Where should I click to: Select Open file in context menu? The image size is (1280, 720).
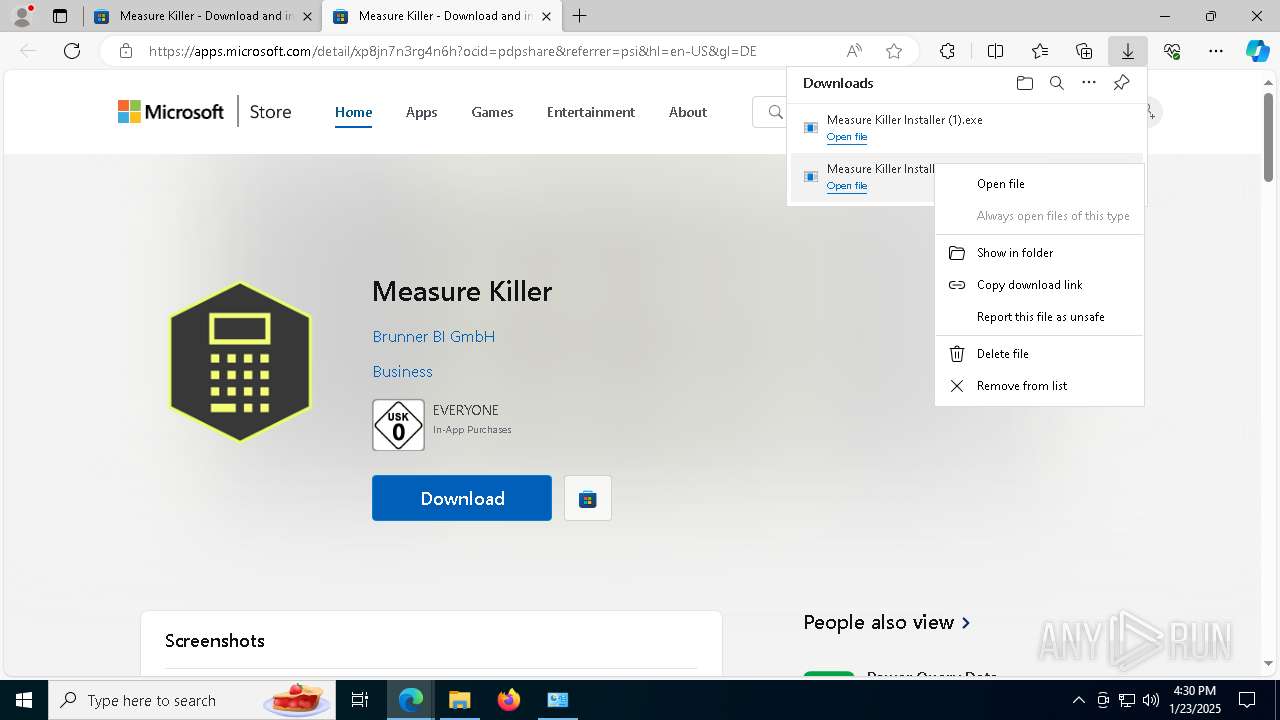coord(1039,184)
